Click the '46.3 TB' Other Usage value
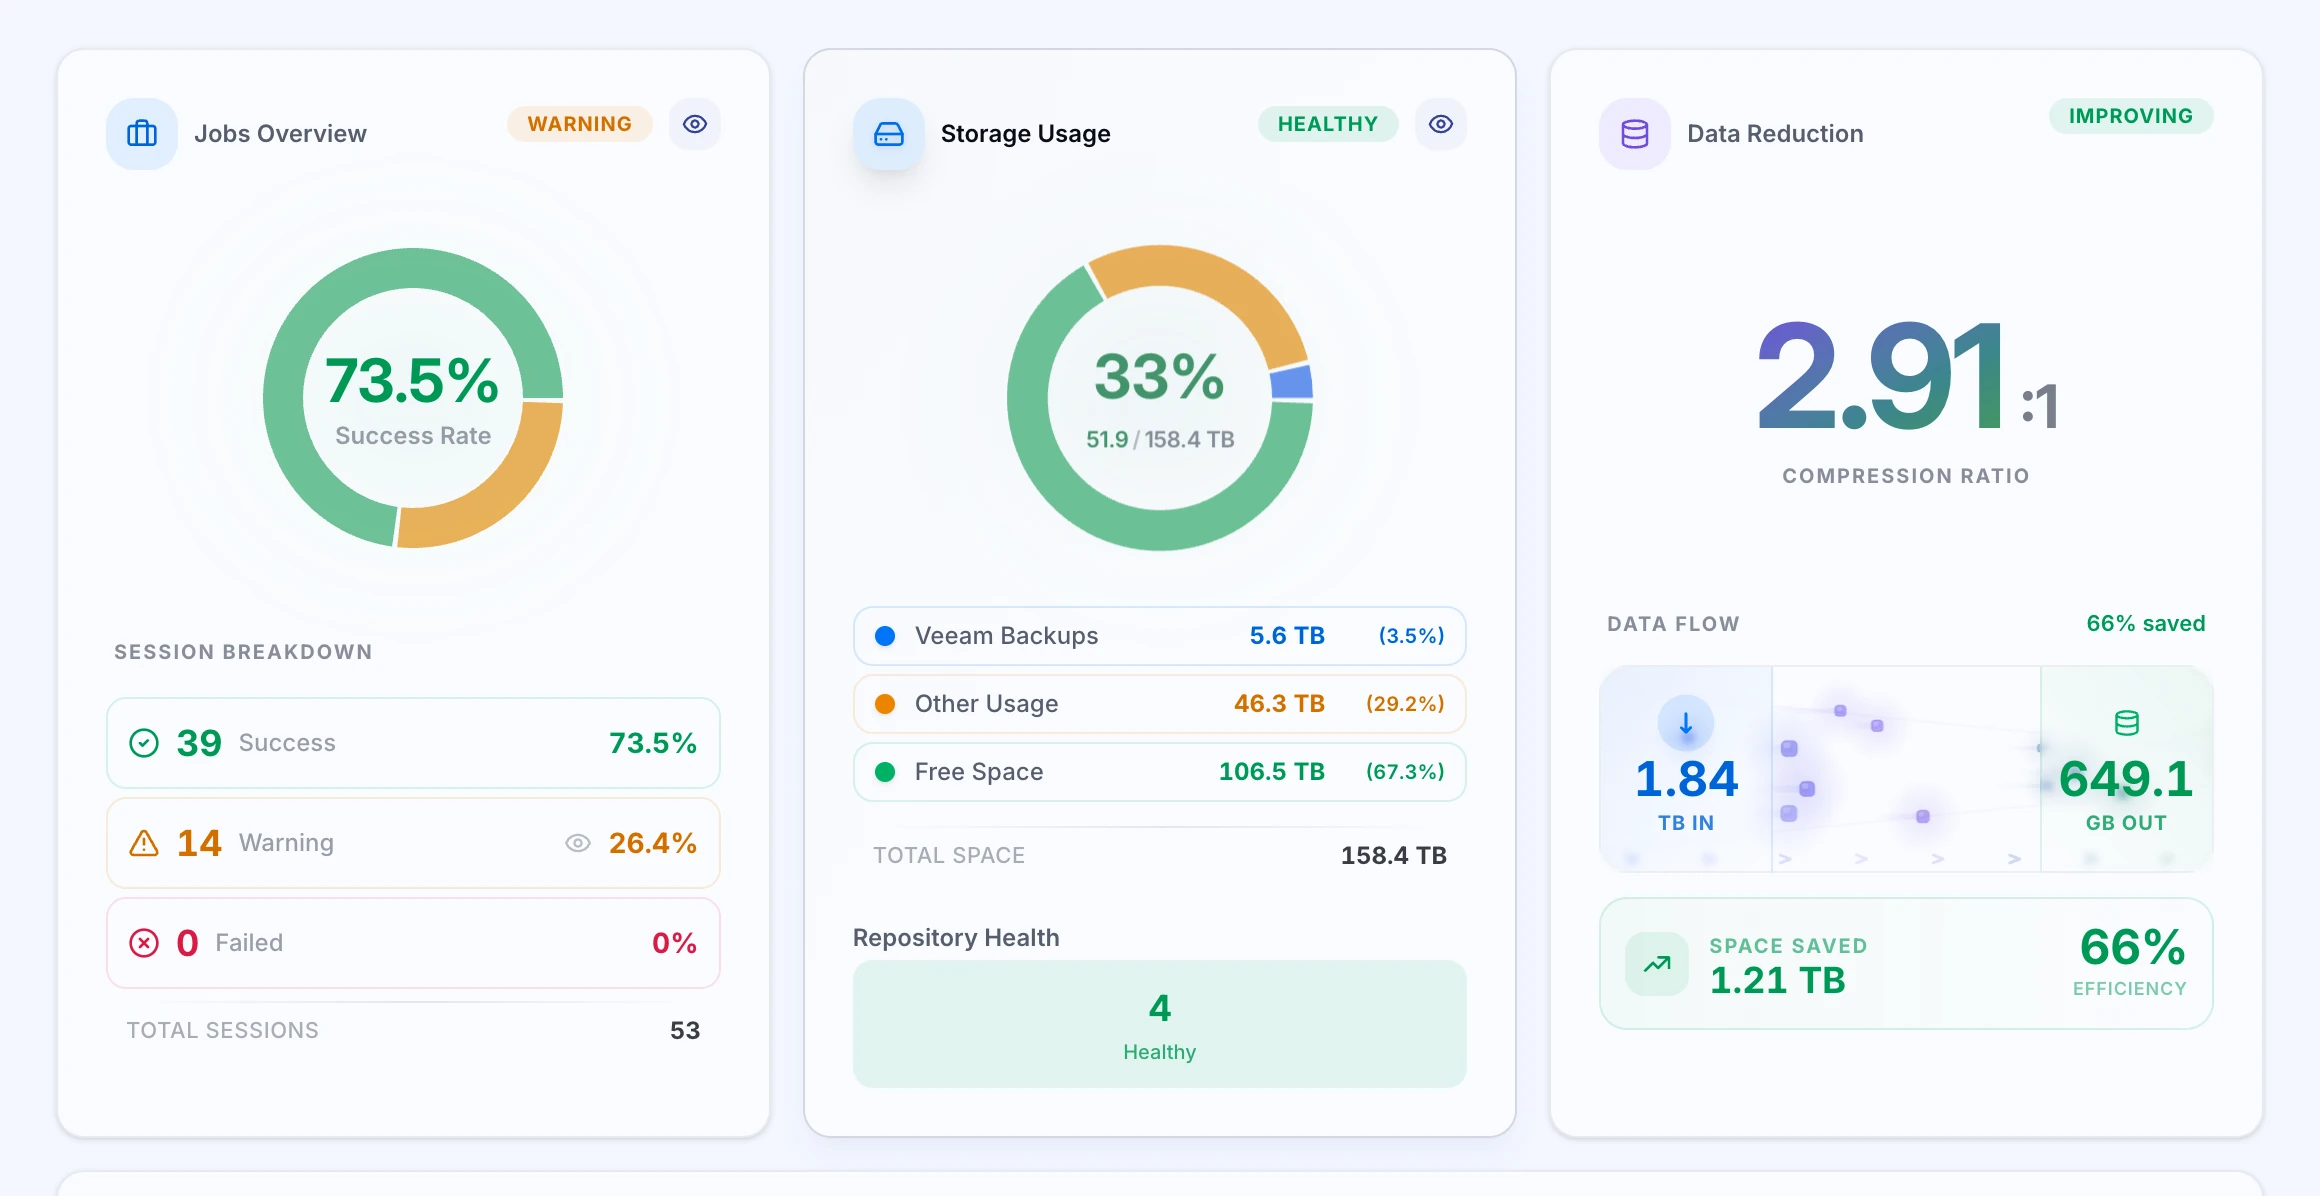Image resolution: width=2320 pixels, height=1196 pixels. pyautogui.click(x=1279, y=704)
